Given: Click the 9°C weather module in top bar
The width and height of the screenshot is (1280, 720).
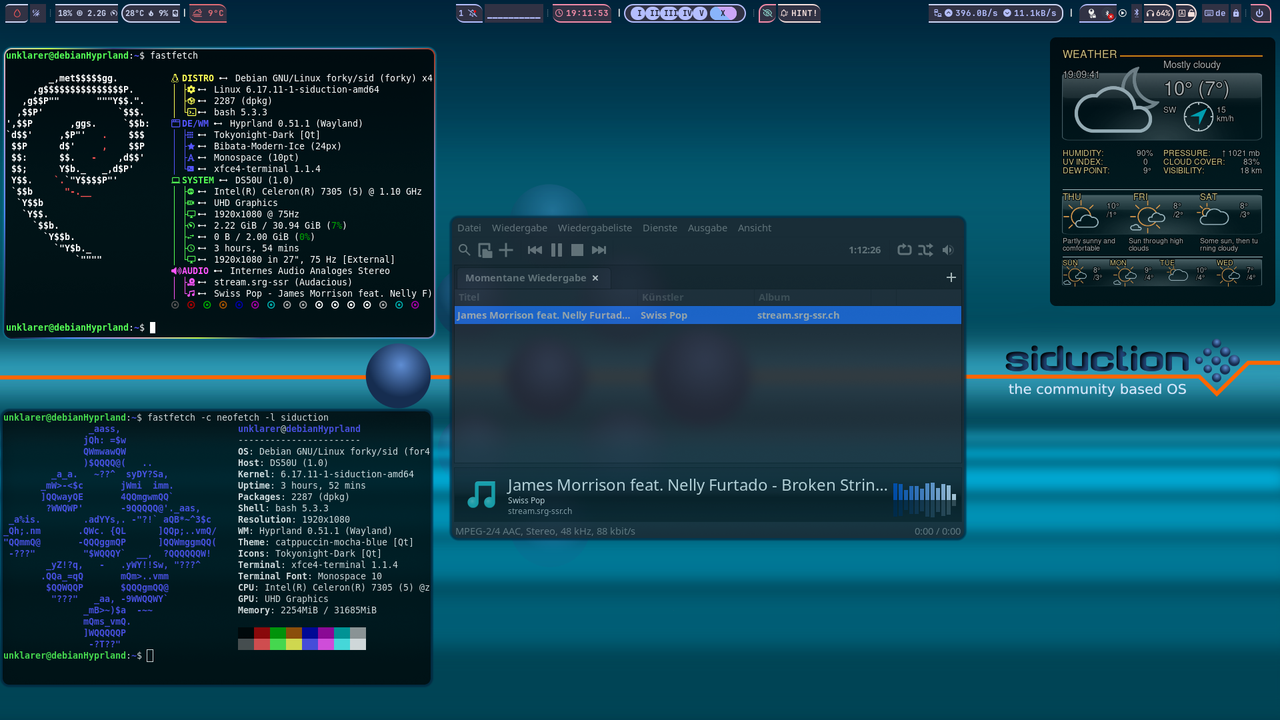Looking at the screenshot, I should coord(208,13).
